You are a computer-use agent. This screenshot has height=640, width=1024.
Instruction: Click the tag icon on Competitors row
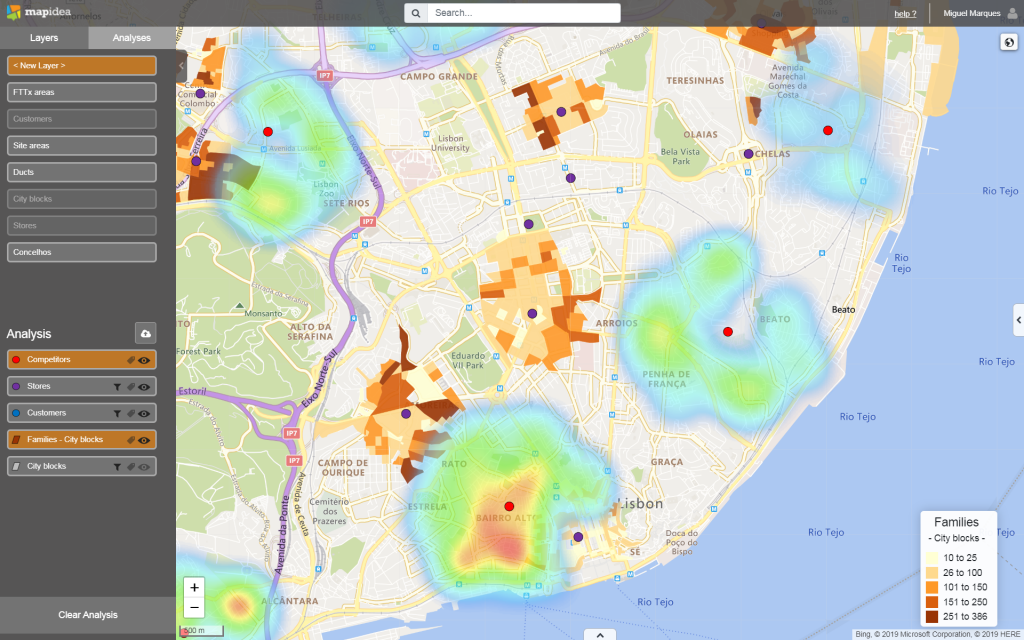[131, 360]
